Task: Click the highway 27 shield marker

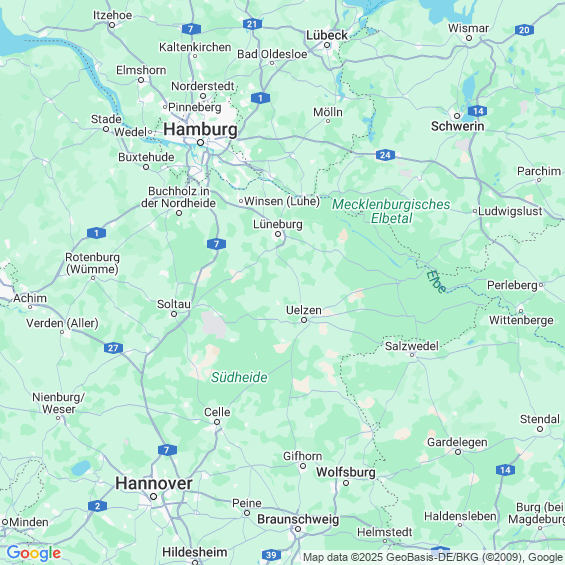Action: click(114, 348)
